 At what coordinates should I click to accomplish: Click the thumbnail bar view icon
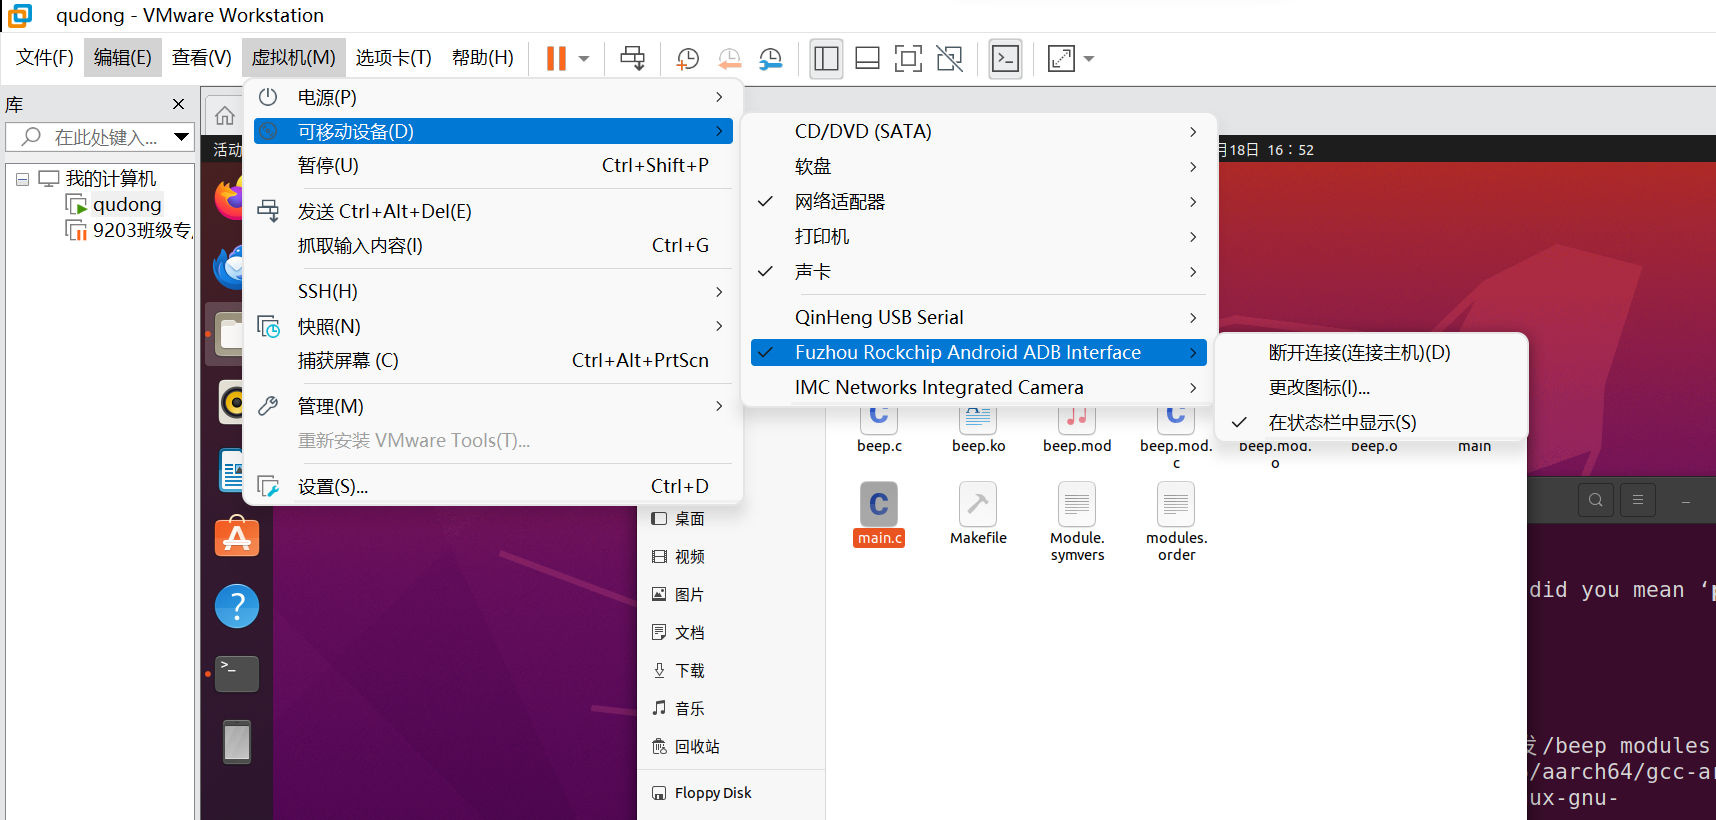point(868,59)
